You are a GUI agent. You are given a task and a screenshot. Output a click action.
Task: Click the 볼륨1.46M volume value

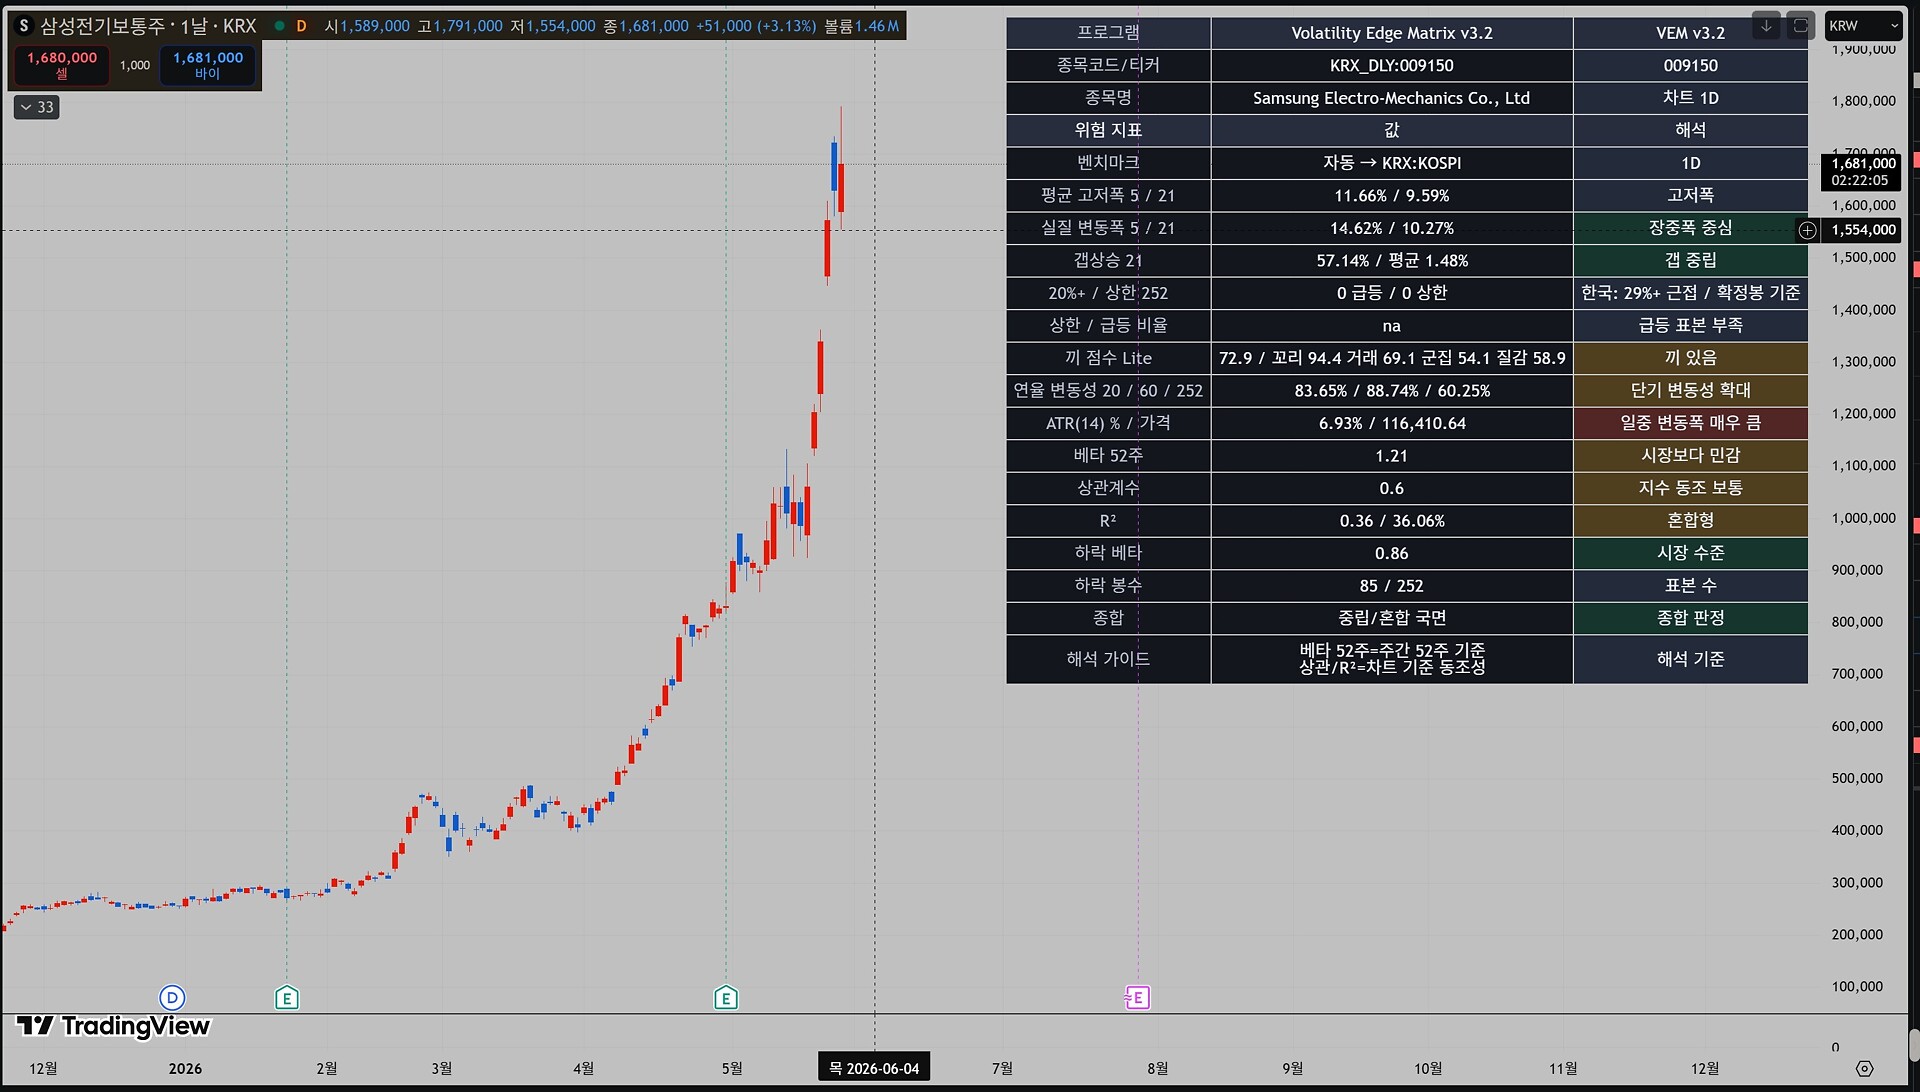coord(862,26)
